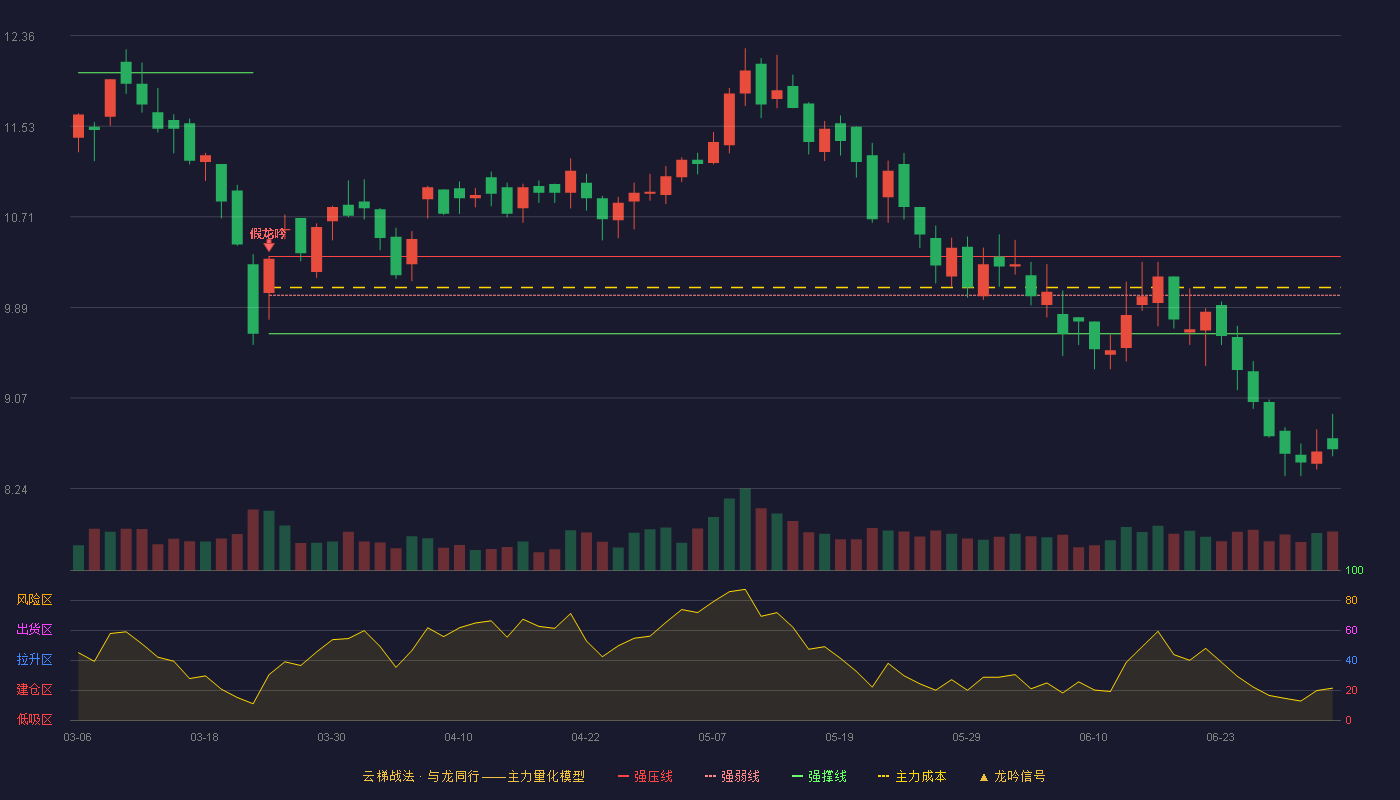Click the red 0 indicator axis value
1400x800 pixels.
pyautogui.click(x=1348, y=720)
